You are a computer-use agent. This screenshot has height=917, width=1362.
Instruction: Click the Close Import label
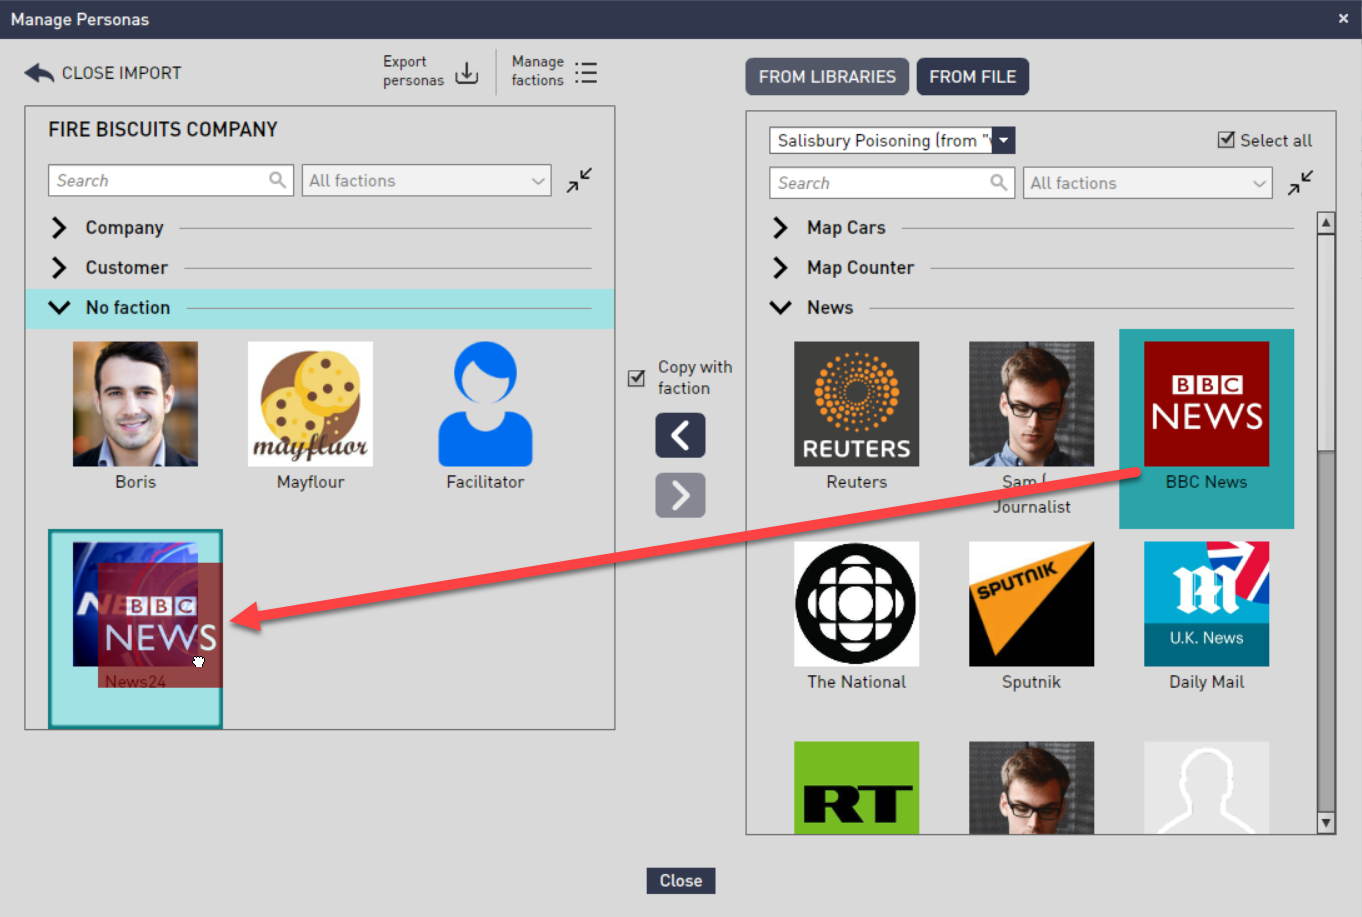pos(122,73)
